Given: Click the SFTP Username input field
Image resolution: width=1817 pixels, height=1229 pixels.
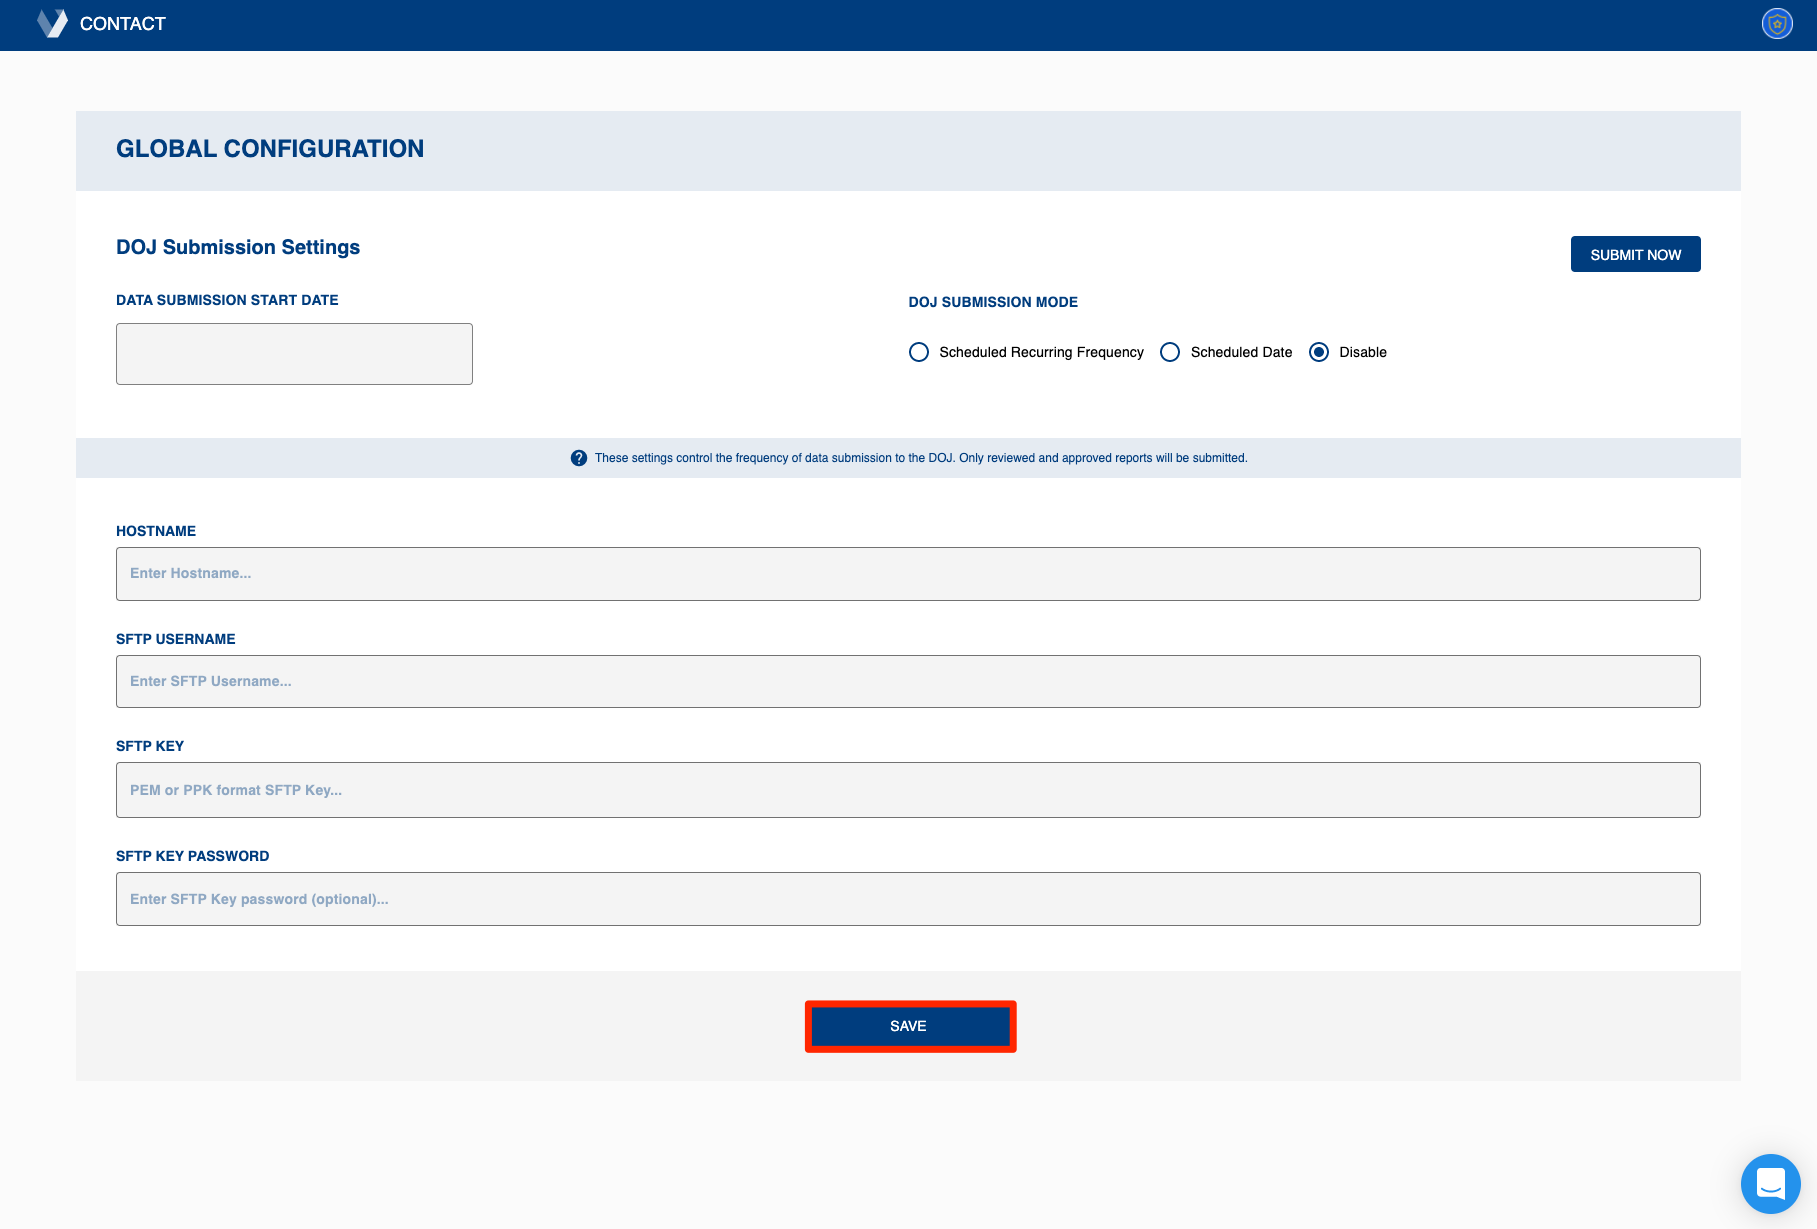Looking at the screenshot, I should click(908, 682).
